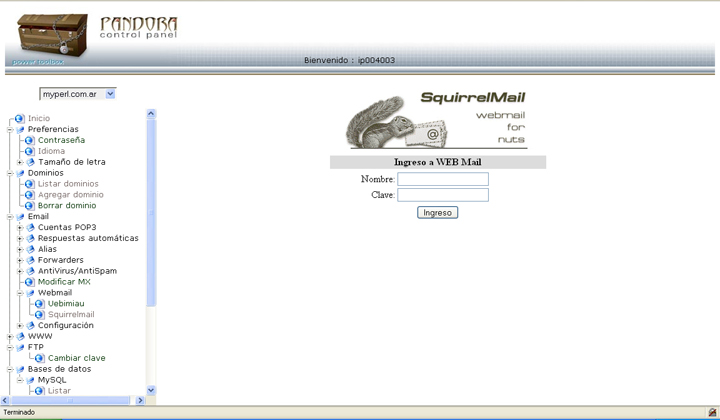The width and height of the screenshot is (720, 420).
Task: Click the folder icon next to Email
Action: click(x=20, y=216)
